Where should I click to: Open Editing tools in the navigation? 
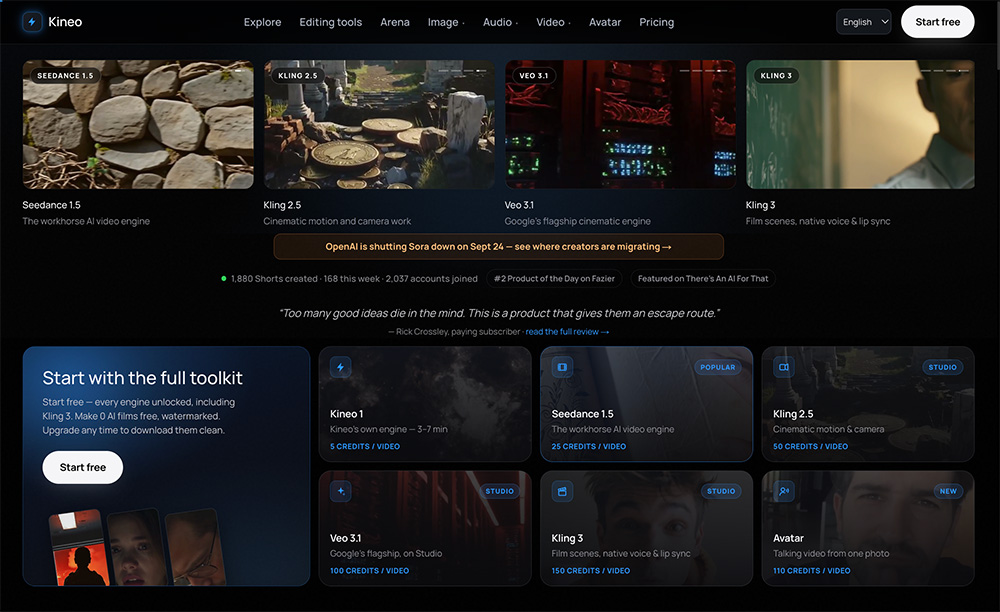point(330,22)
